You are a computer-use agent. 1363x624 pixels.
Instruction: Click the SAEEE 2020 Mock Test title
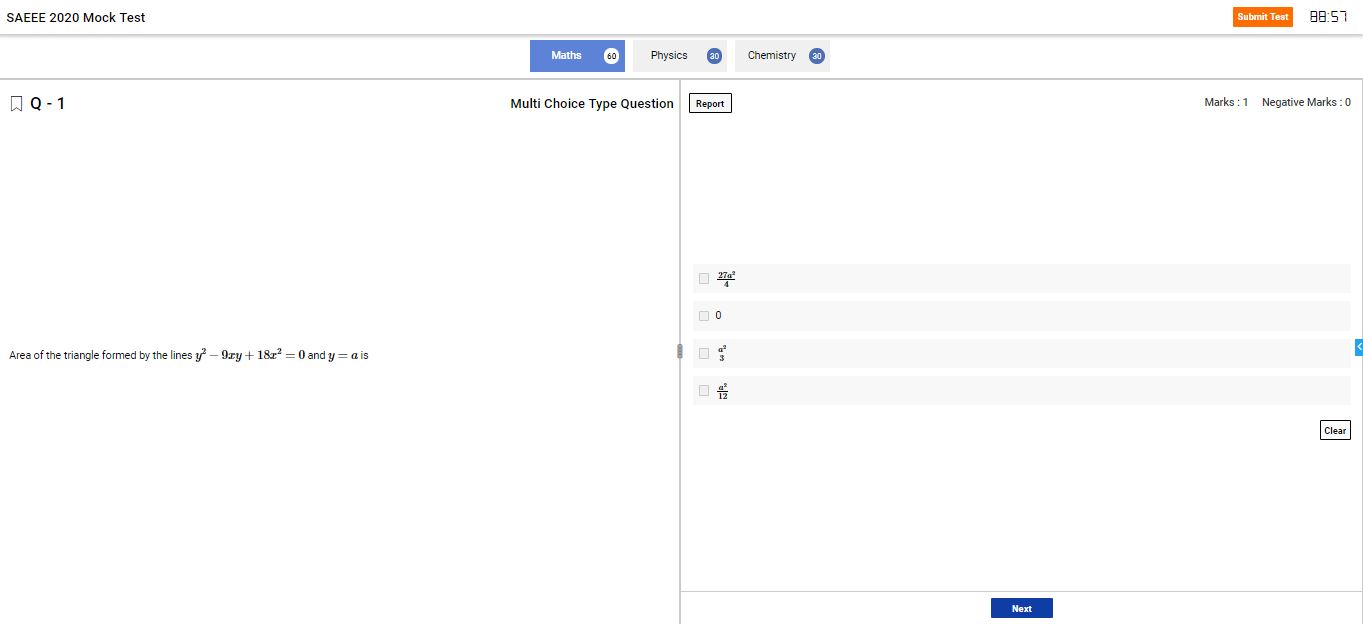pyautogui.click(x=76, y=18)
